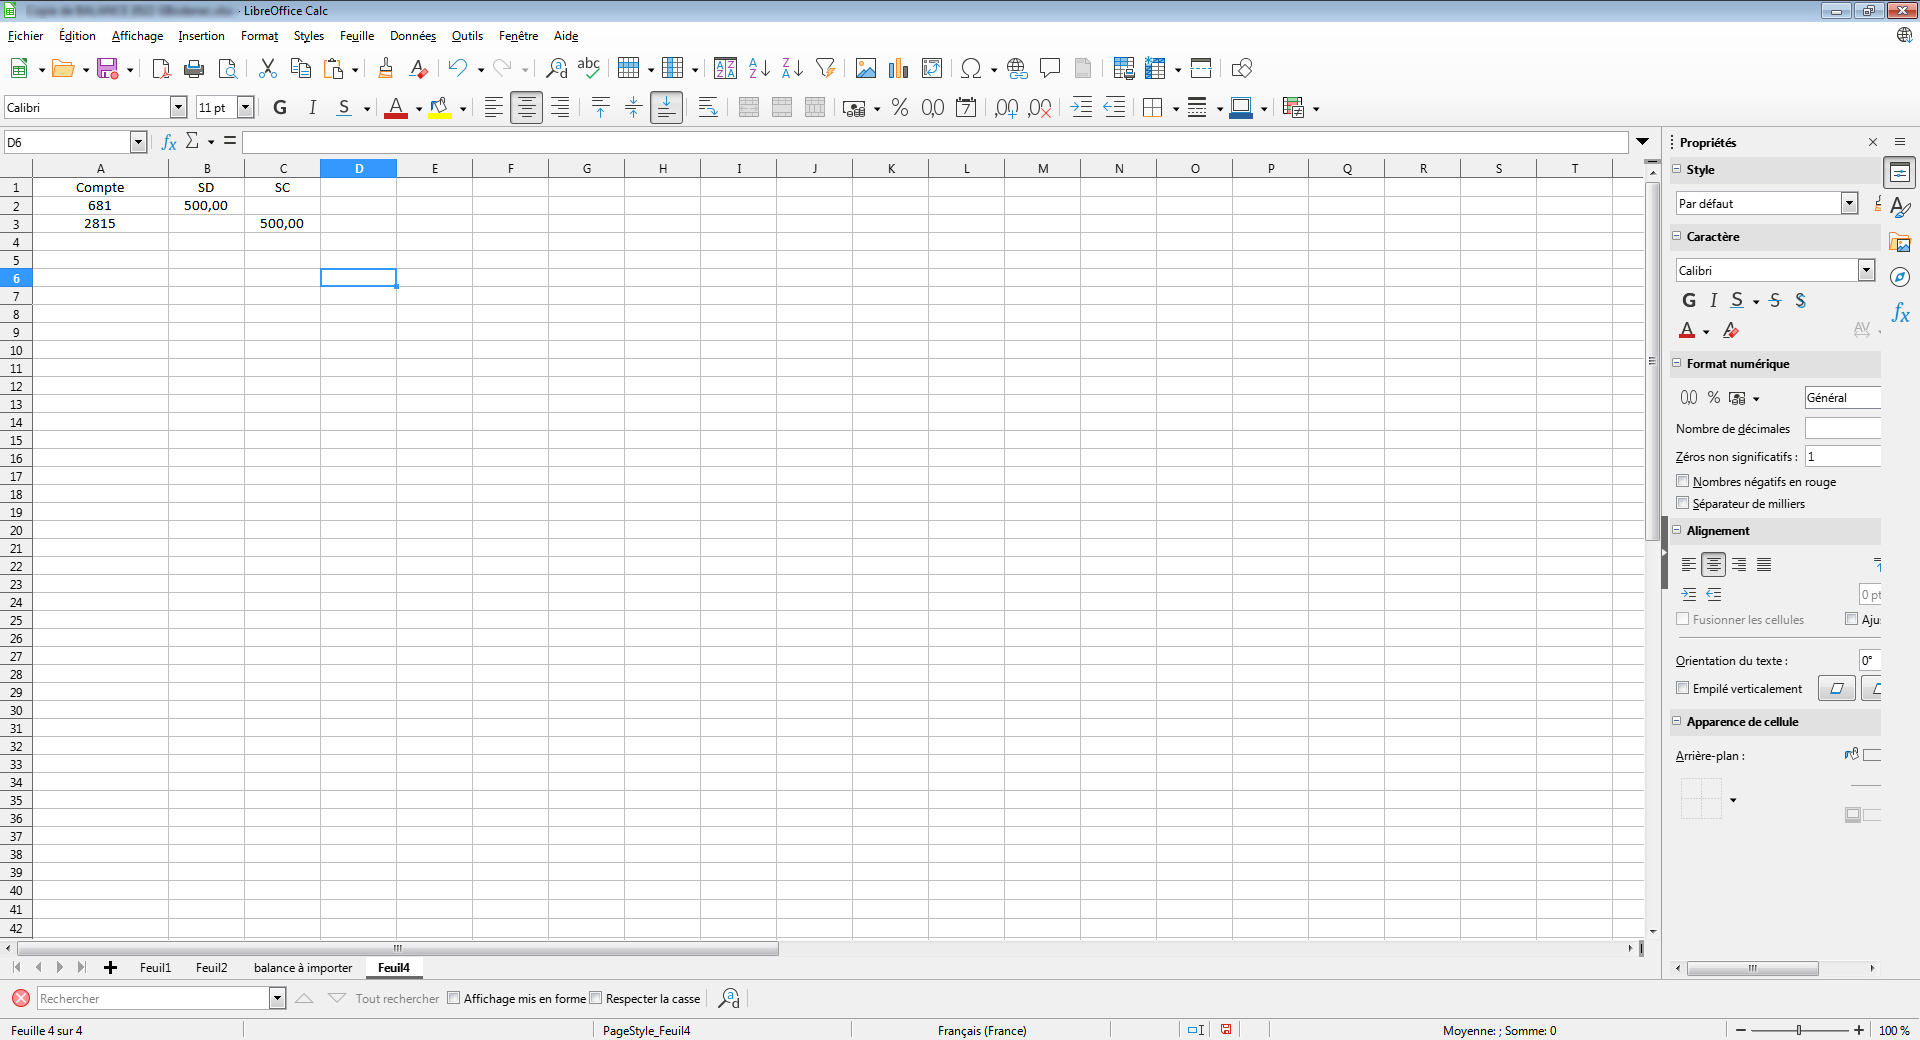Enable Nombres négatifs en rouge checkbox

tap(1683, 481)
